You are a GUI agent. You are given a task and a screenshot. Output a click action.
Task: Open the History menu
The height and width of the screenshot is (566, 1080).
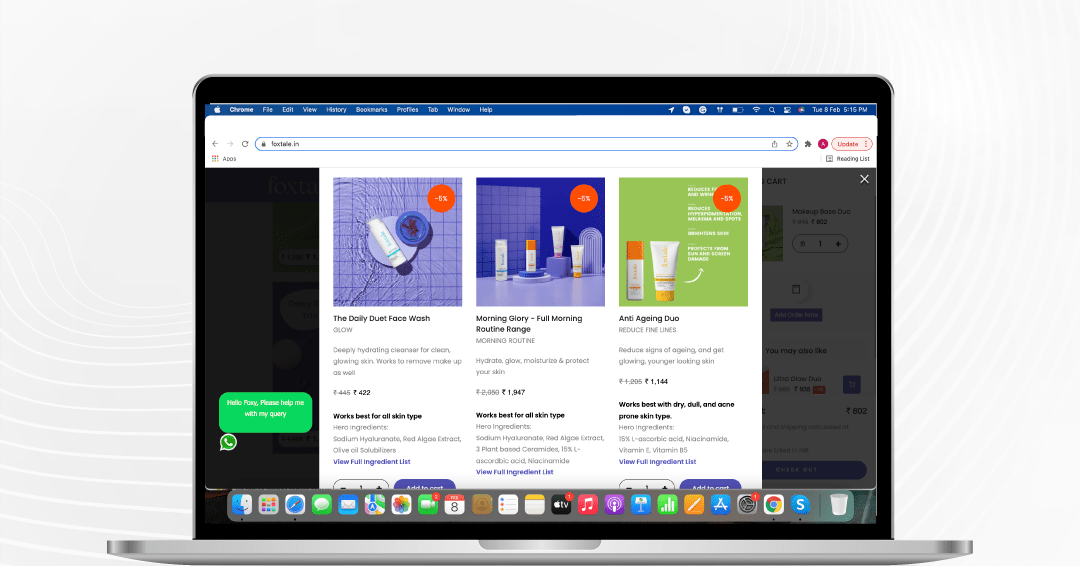[336, 109]
